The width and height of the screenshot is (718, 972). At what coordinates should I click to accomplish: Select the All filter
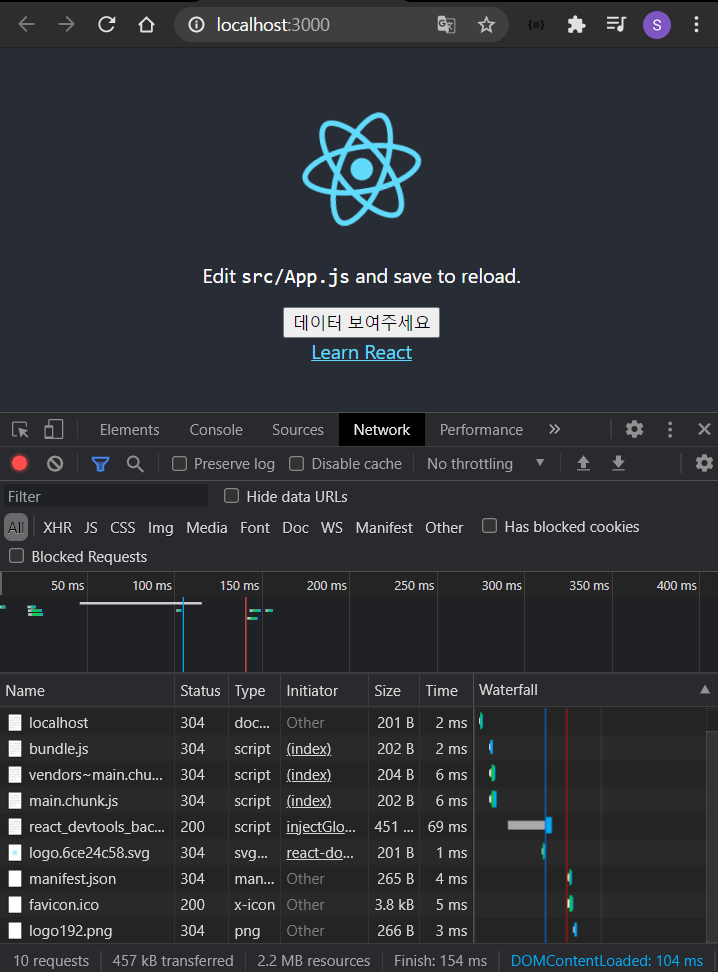[16, 528]
